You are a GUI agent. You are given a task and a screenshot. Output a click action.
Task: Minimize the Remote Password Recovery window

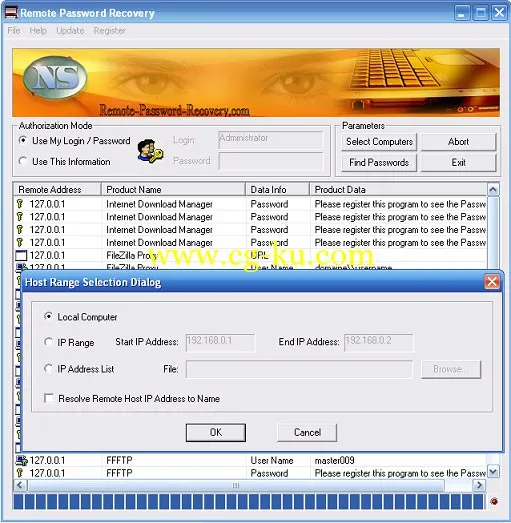pyautogui.click(x=462, y=13)
